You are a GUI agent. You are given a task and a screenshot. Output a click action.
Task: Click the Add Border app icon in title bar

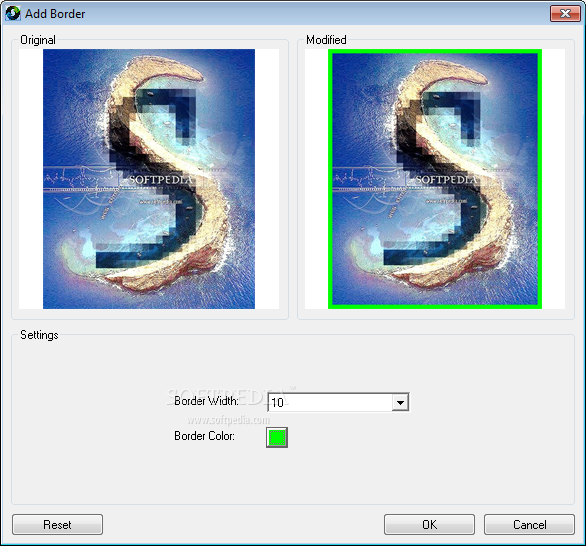point(13,13)
